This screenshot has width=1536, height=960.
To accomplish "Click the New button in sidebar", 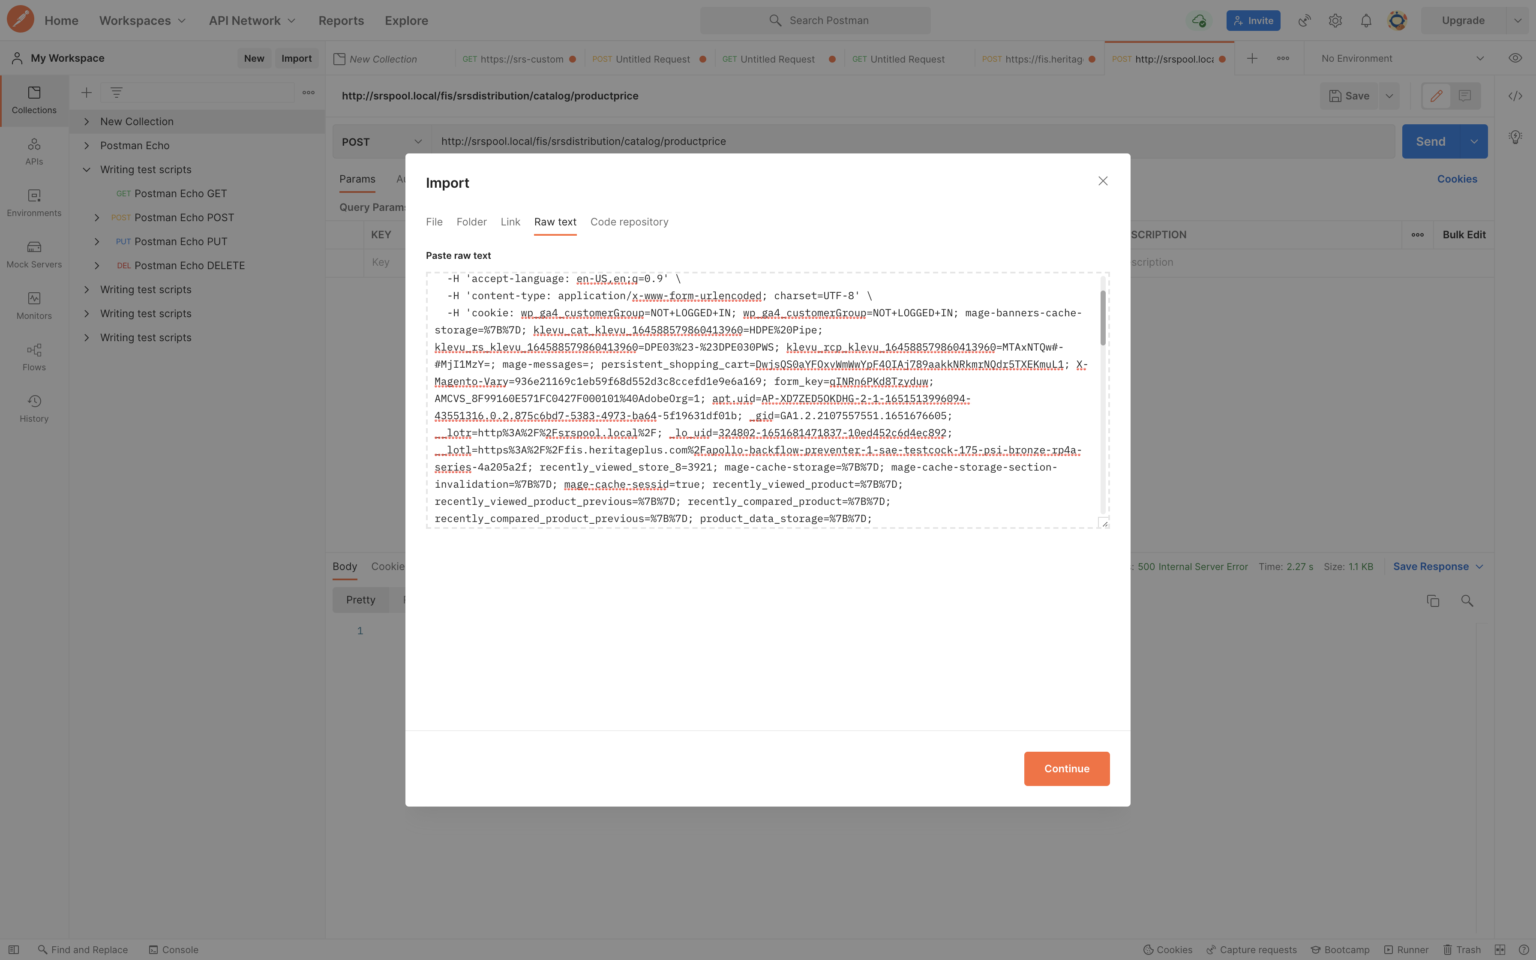I will (x=254, y=58).
